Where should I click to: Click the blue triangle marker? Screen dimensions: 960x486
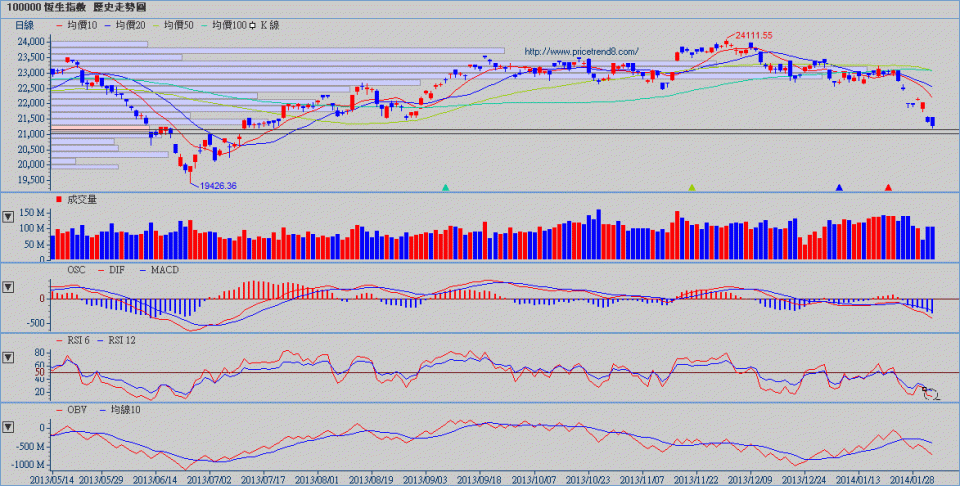point(839,187)
